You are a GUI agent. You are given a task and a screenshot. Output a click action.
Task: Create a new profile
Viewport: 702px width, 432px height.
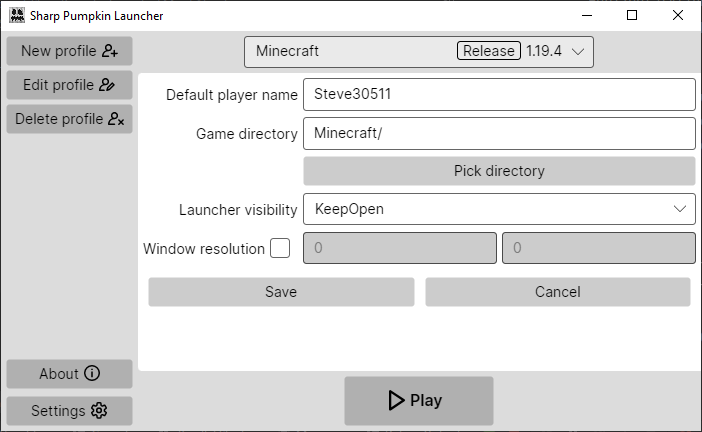click(69, 51)
